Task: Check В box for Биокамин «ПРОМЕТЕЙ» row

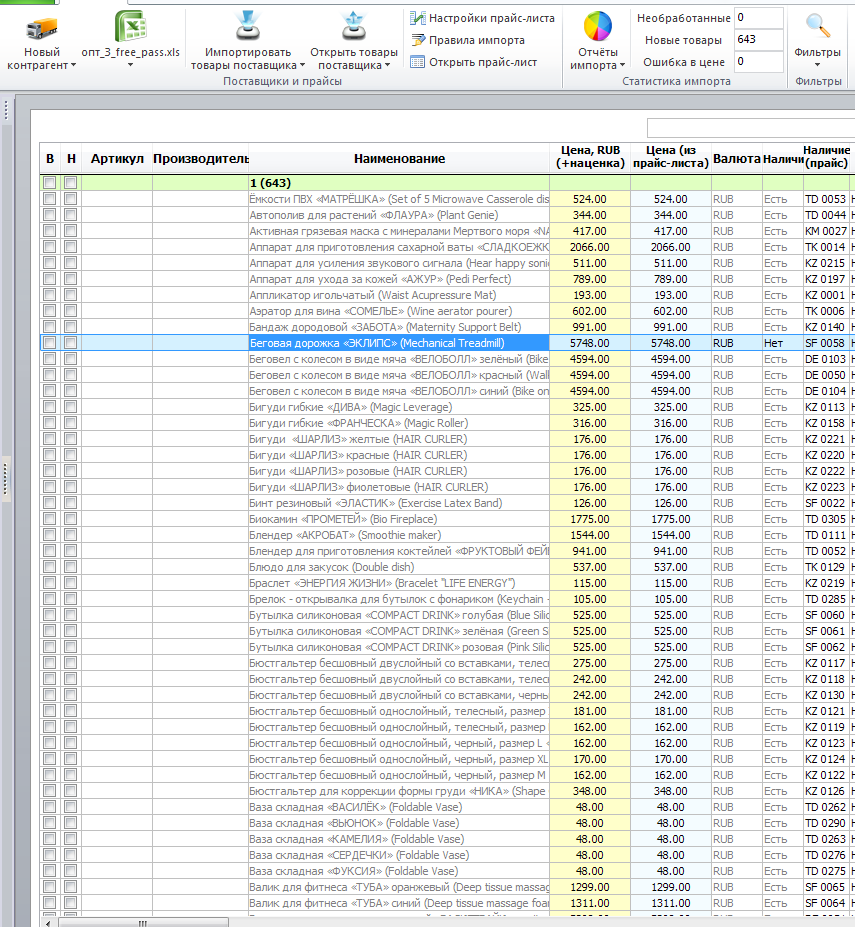Action: (x=50, y=519)
